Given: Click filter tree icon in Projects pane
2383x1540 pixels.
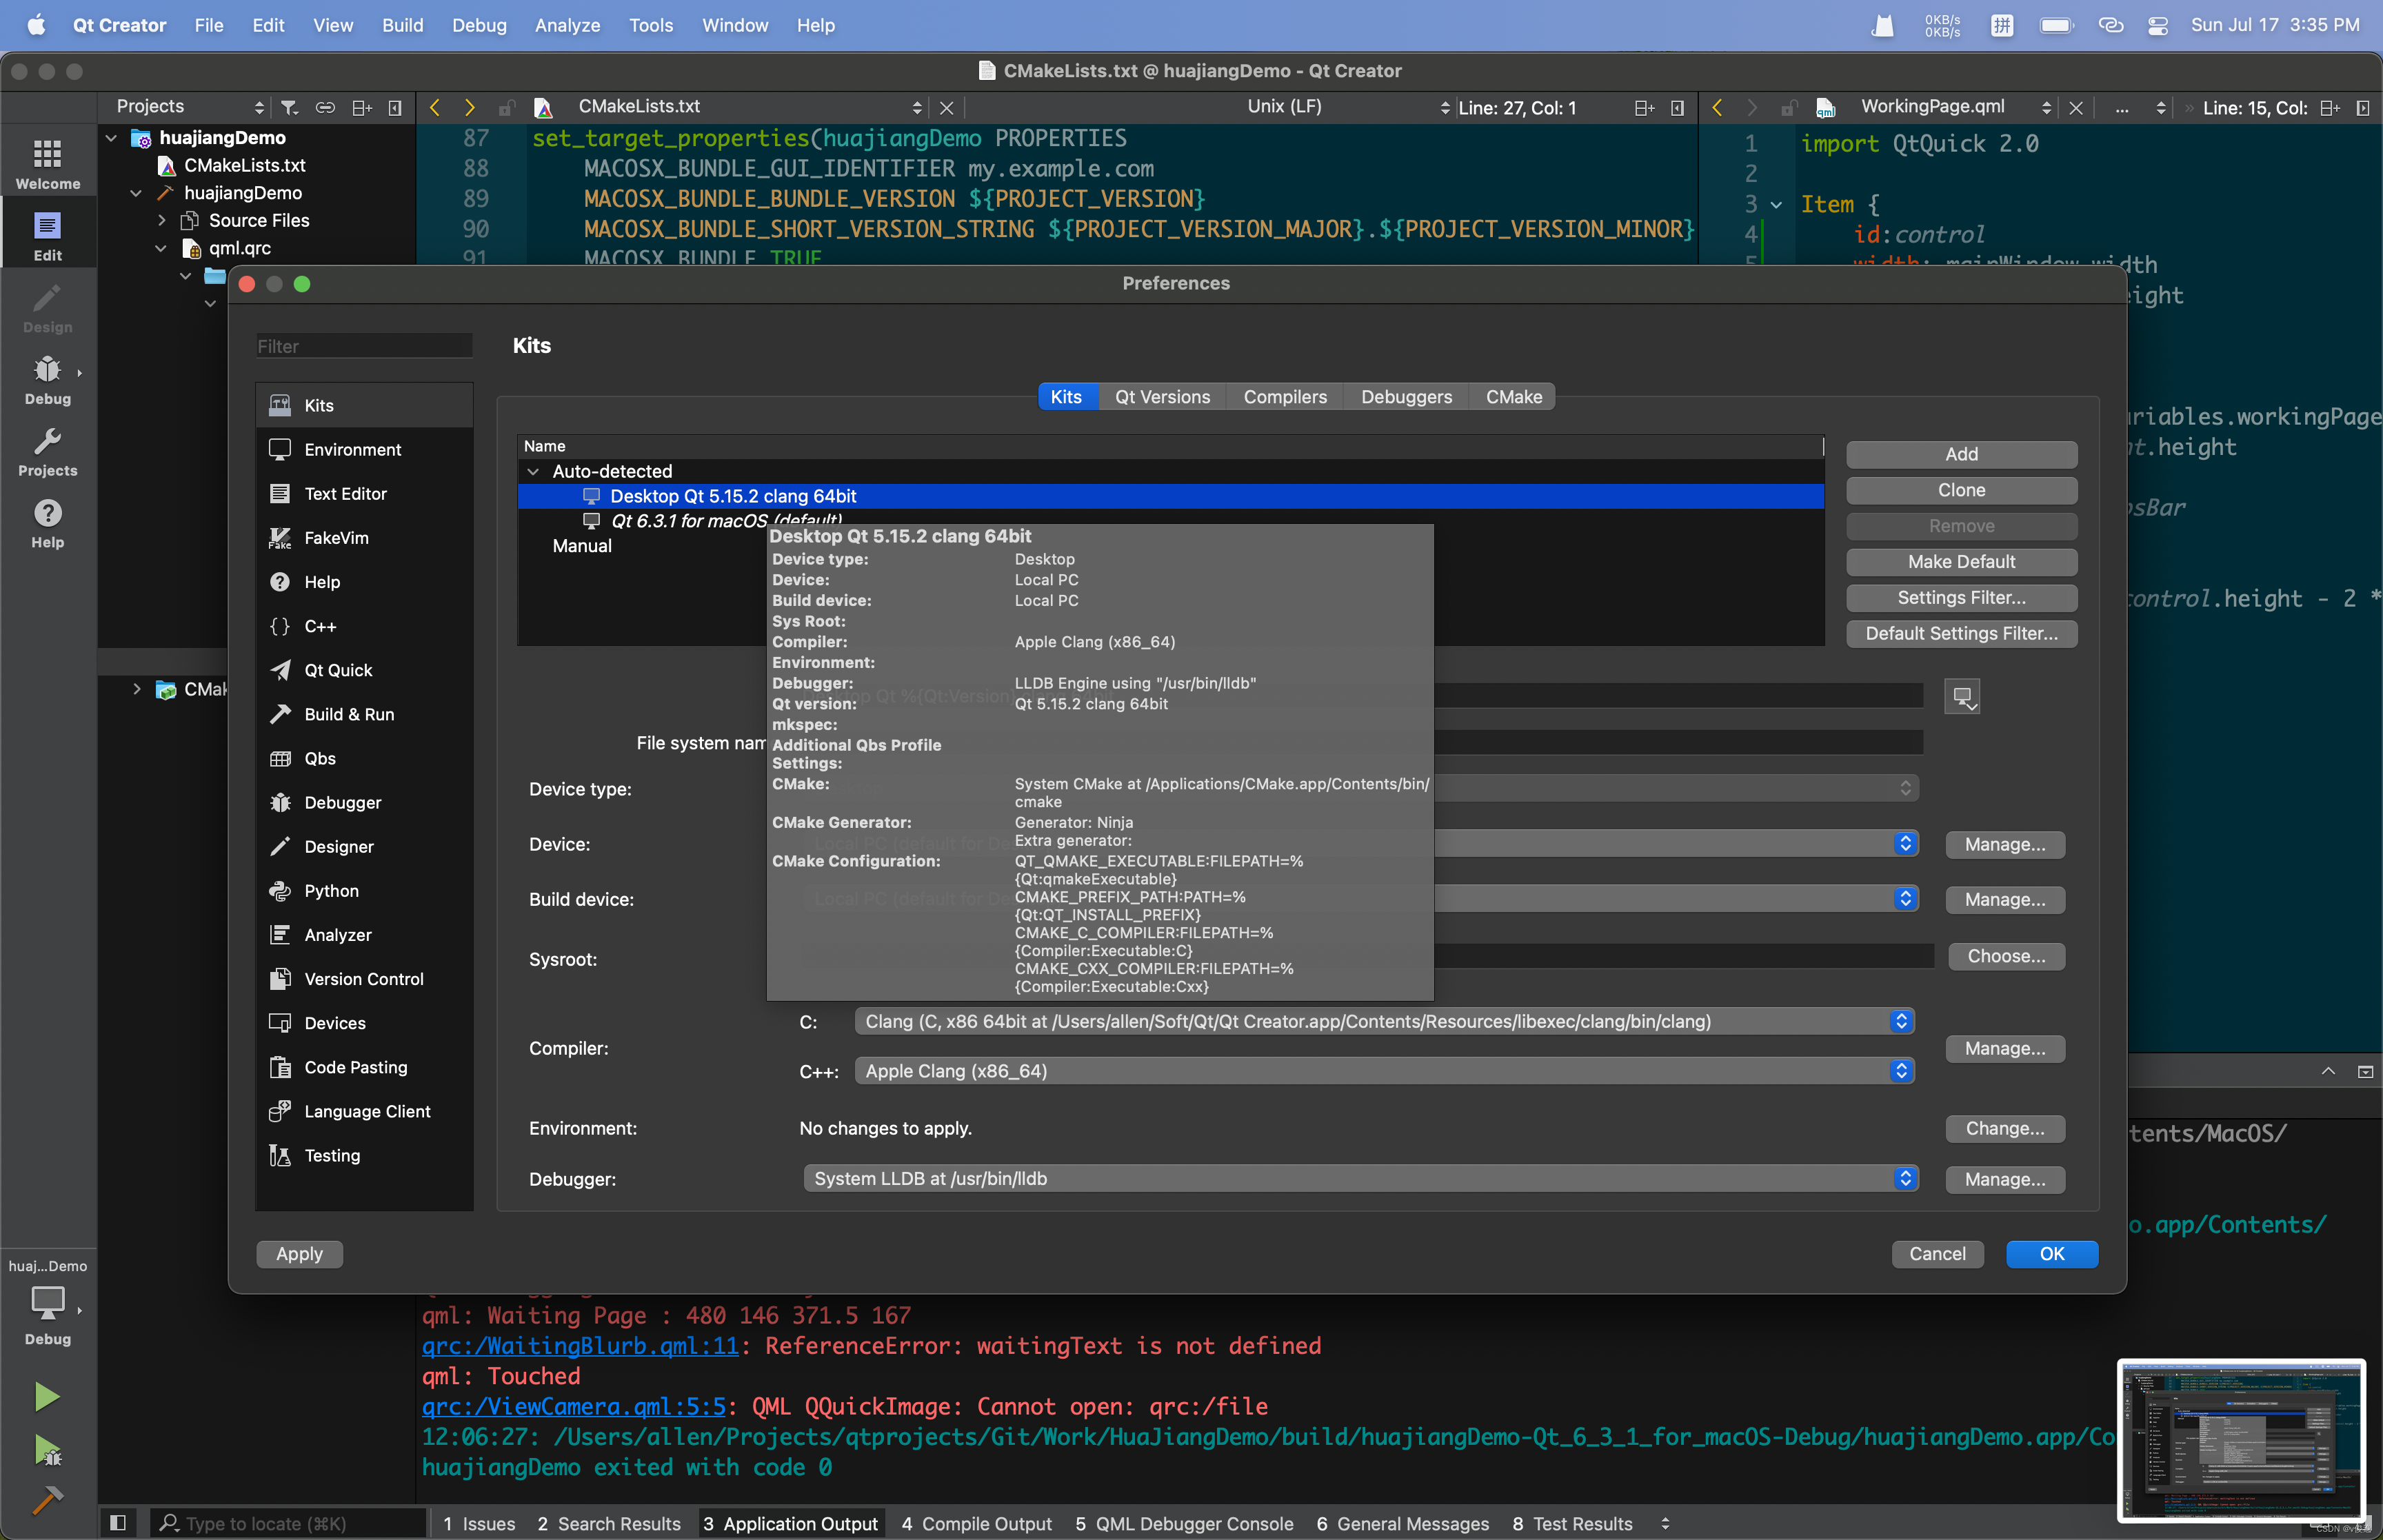Looking at the screenshot, I should 290,107.
